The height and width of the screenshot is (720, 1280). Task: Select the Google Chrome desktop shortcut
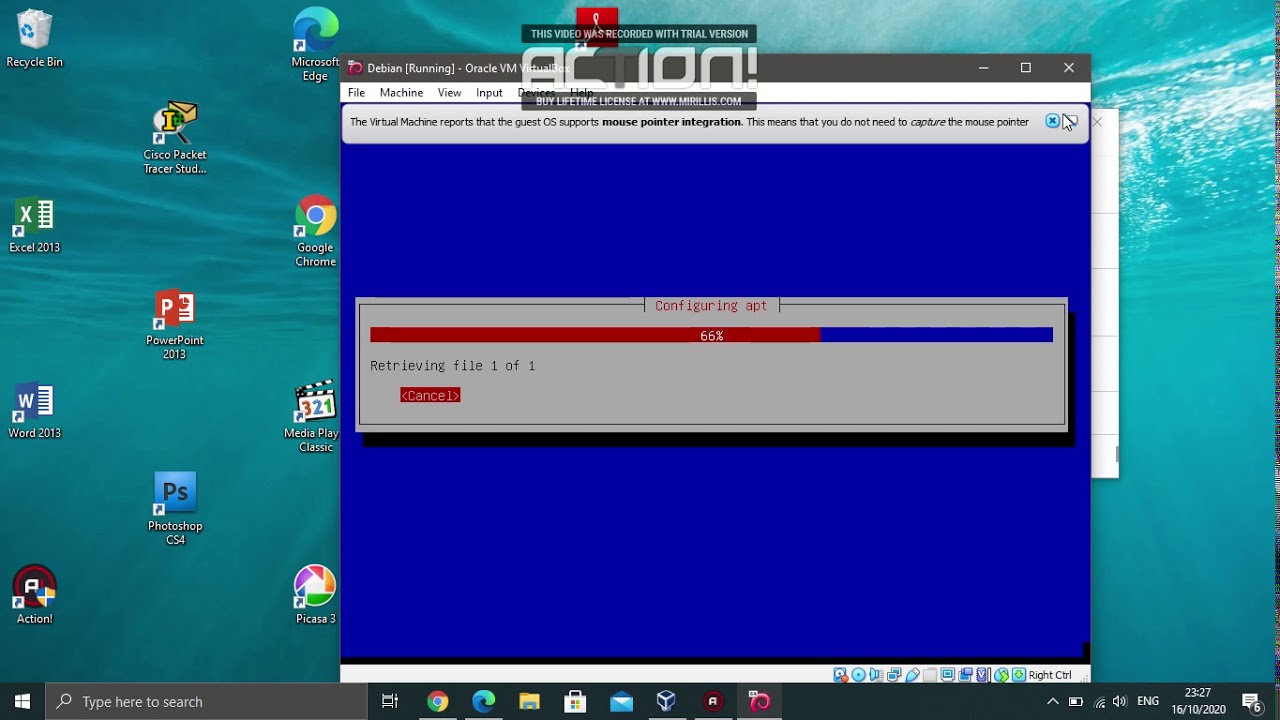coord(315,232)
